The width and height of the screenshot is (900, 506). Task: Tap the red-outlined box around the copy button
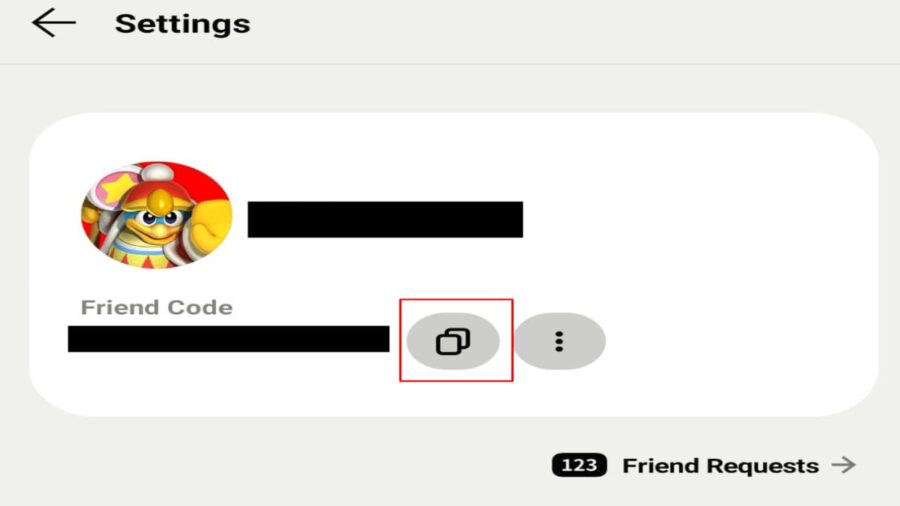(x=456, y=340)
